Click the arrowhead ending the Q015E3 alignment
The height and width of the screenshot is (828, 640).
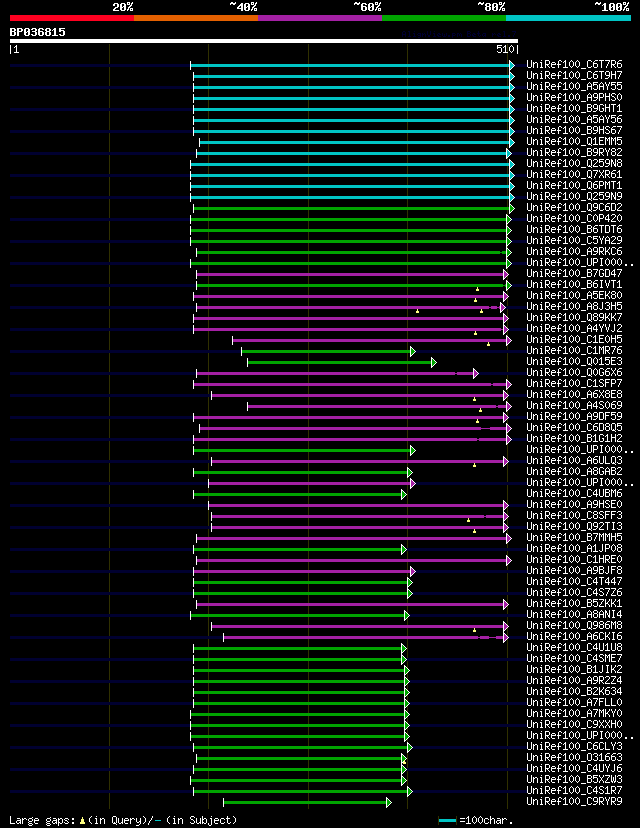pos(434,363)
